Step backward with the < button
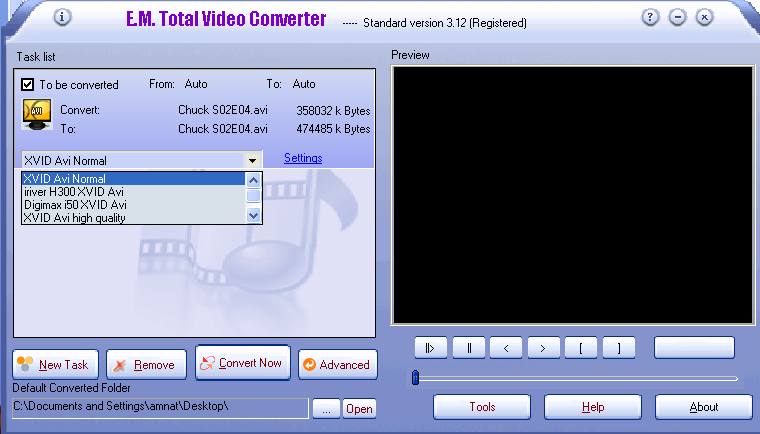The height and width of the screenshot is (434, 760). pos(506,348)
